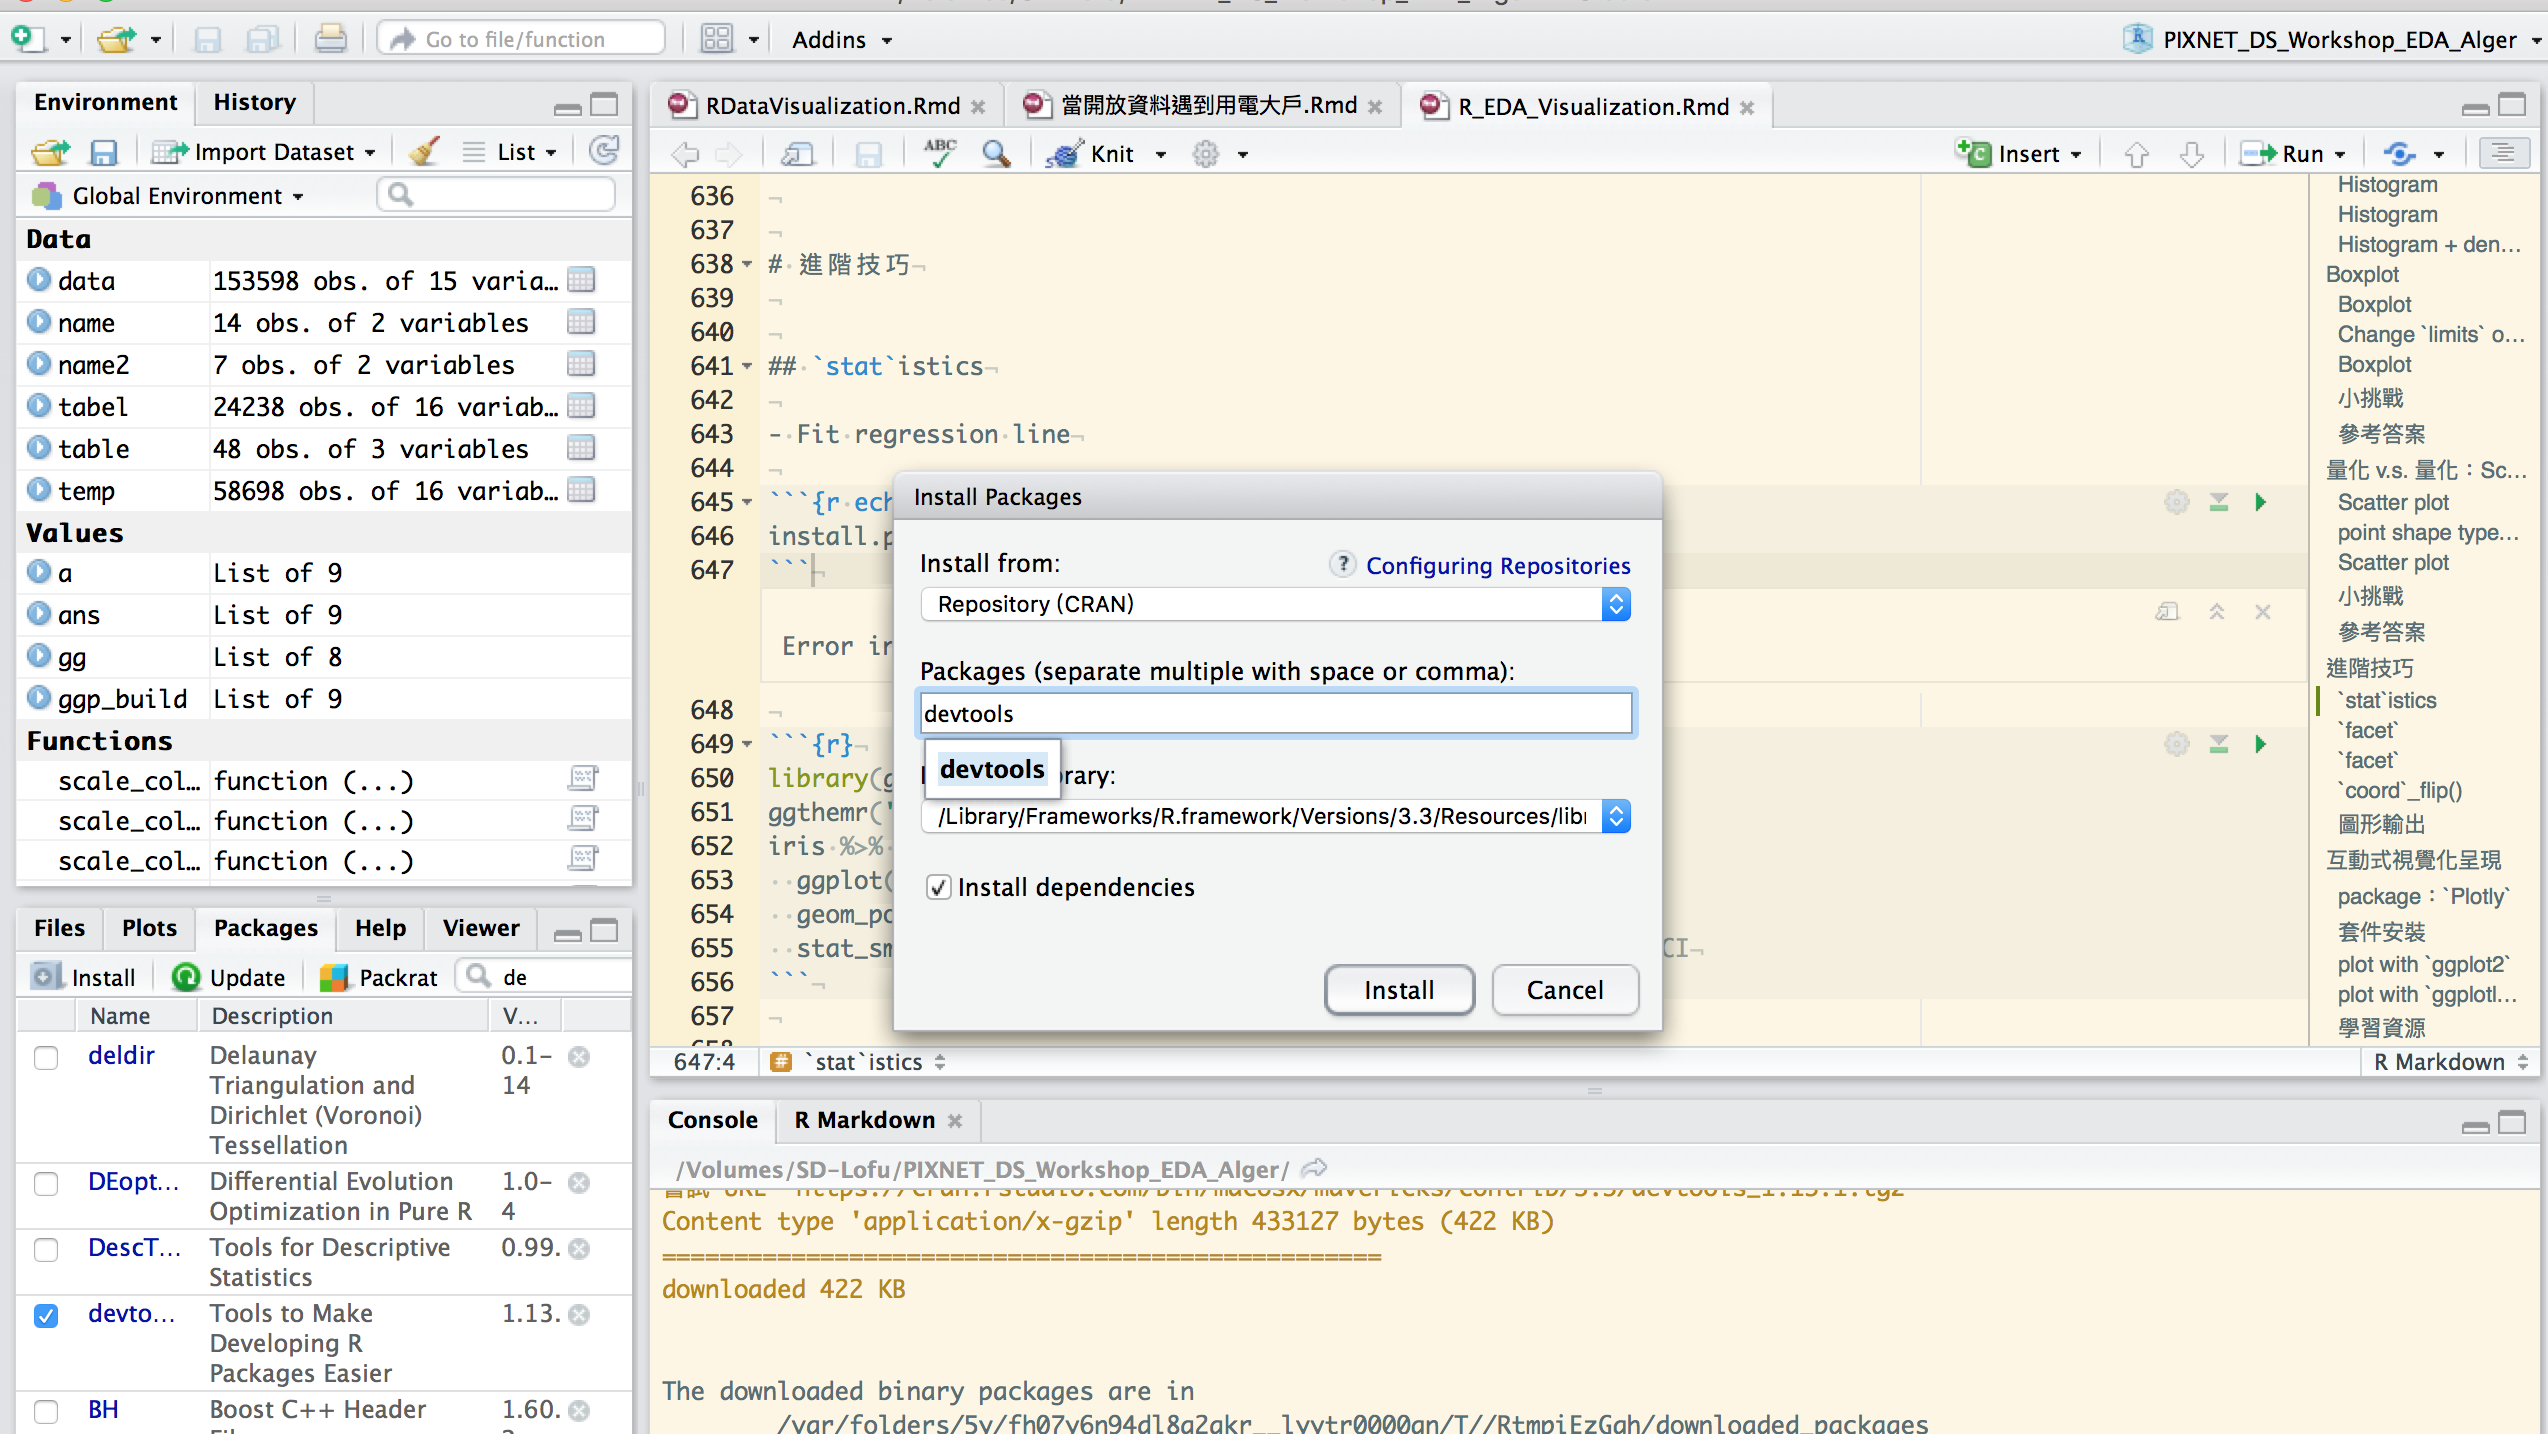Open the Configuring Repositories link
The width and height of the screenshot is (2548, 1434).
pos(1498,565)
